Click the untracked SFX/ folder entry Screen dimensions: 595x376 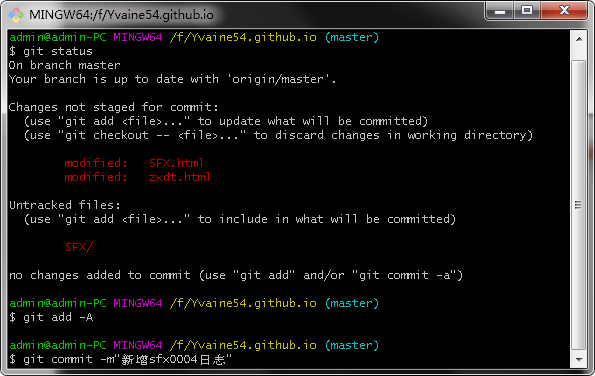click(x=79, y=247)
